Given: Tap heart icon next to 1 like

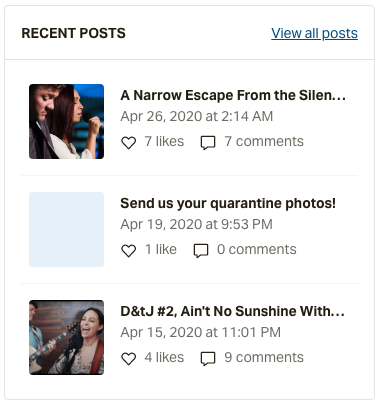Looking at the screenshot, I should 128,251.
